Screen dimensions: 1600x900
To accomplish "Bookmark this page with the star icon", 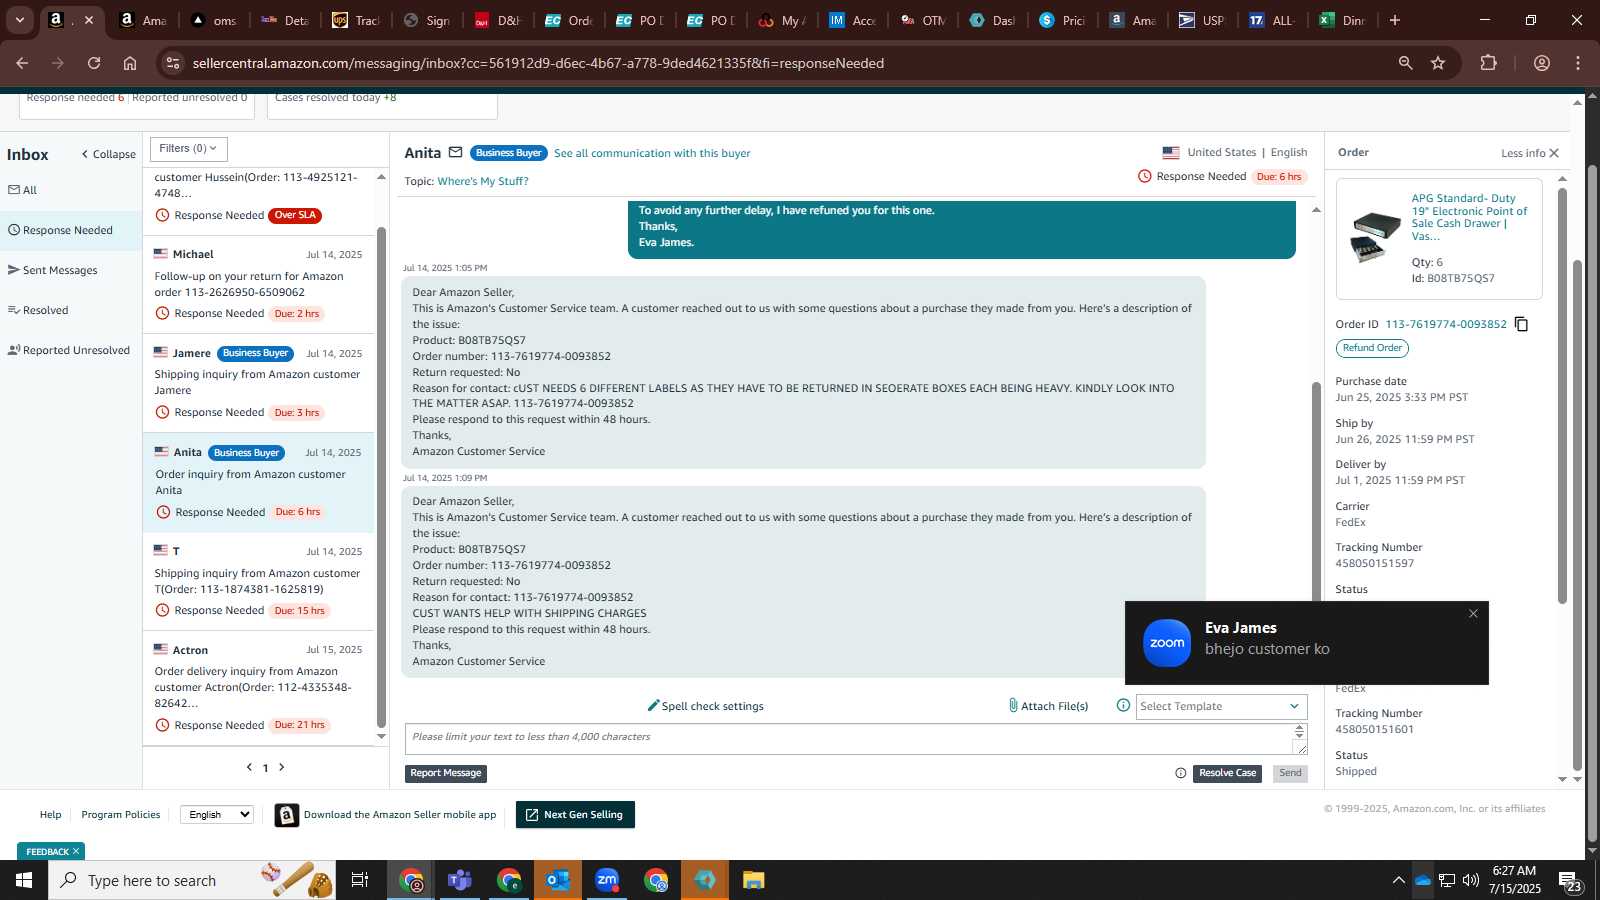I will coord(1438,63).
